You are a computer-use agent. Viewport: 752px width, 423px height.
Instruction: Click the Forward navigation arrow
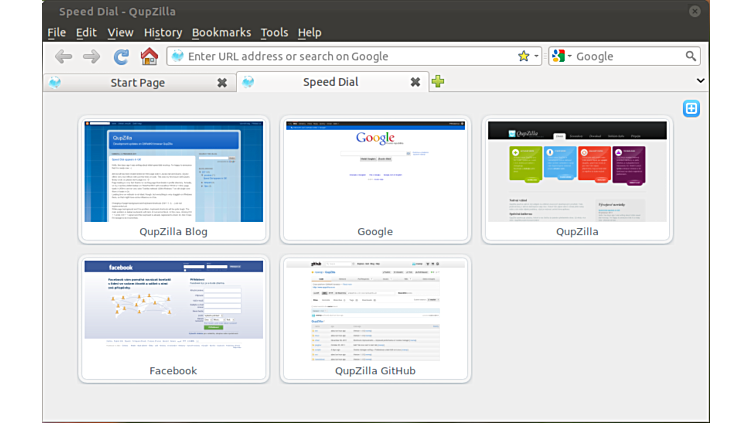tap(91, 57)
